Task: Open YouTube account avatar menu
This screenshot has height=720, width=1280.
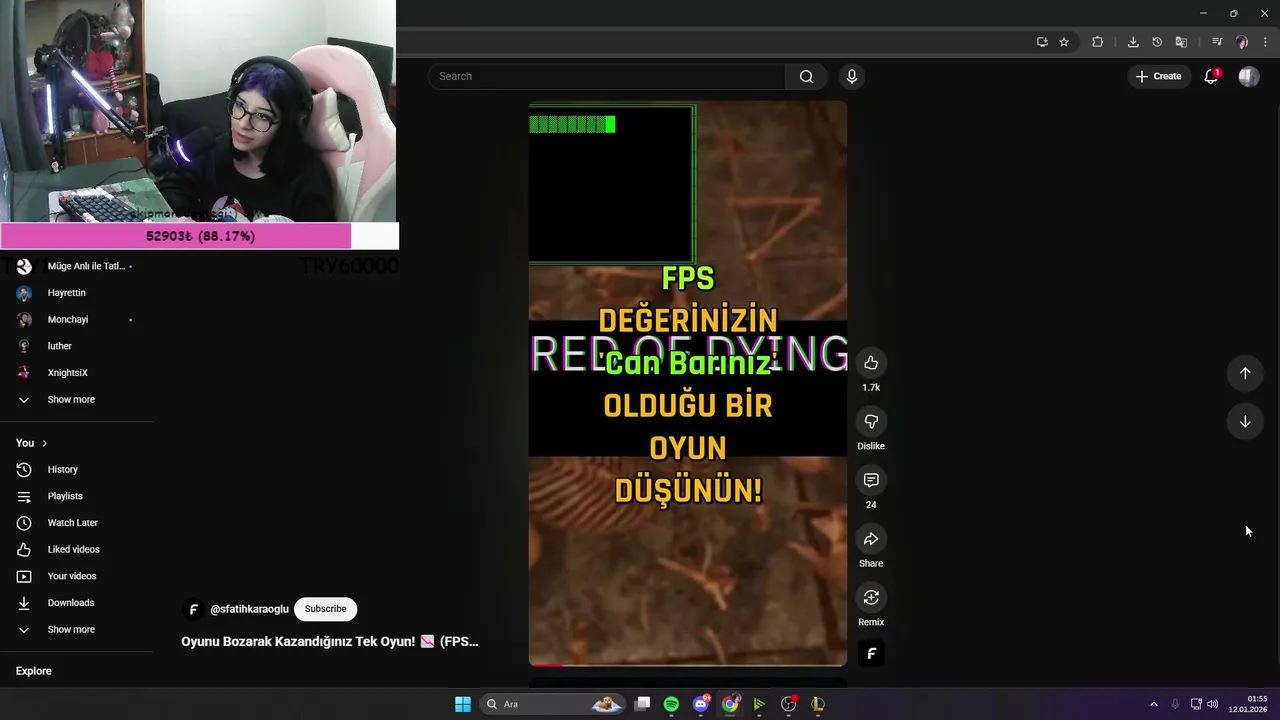Action: pyautogui.click(x=1249, y=77)
